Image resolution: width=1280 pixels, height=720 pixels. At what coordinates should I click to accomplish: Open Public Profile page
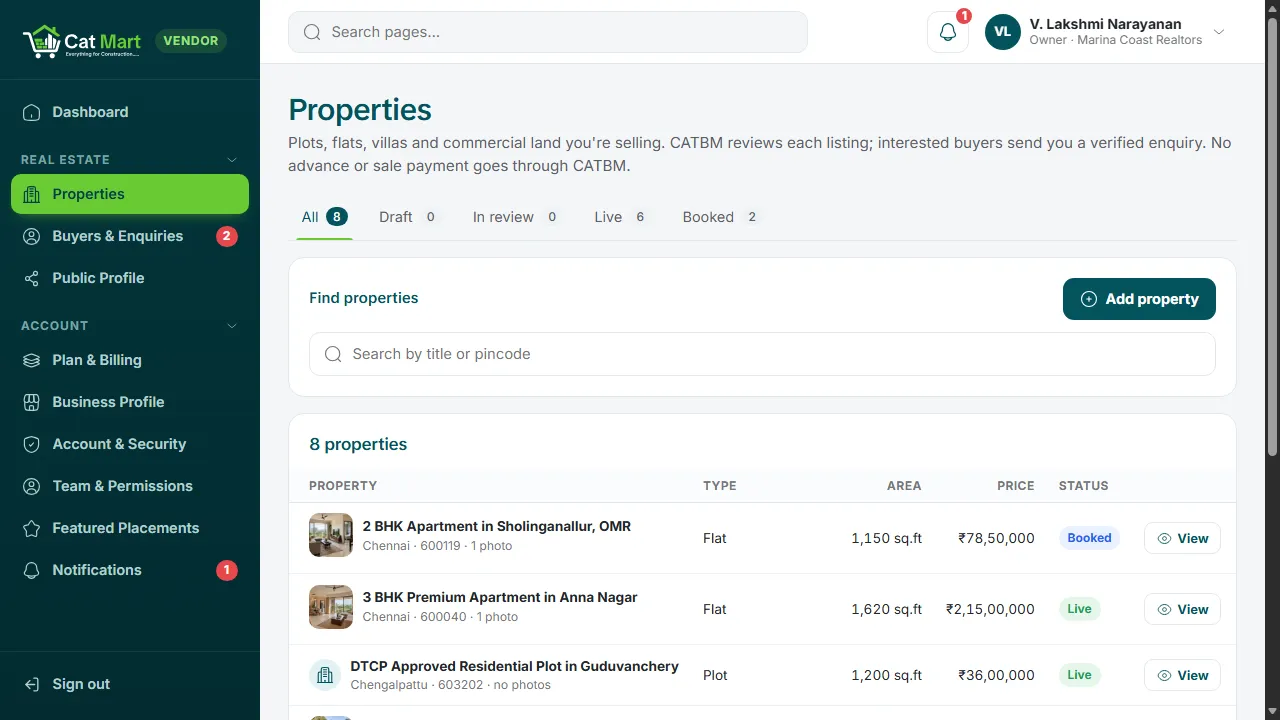pos(130,278)
